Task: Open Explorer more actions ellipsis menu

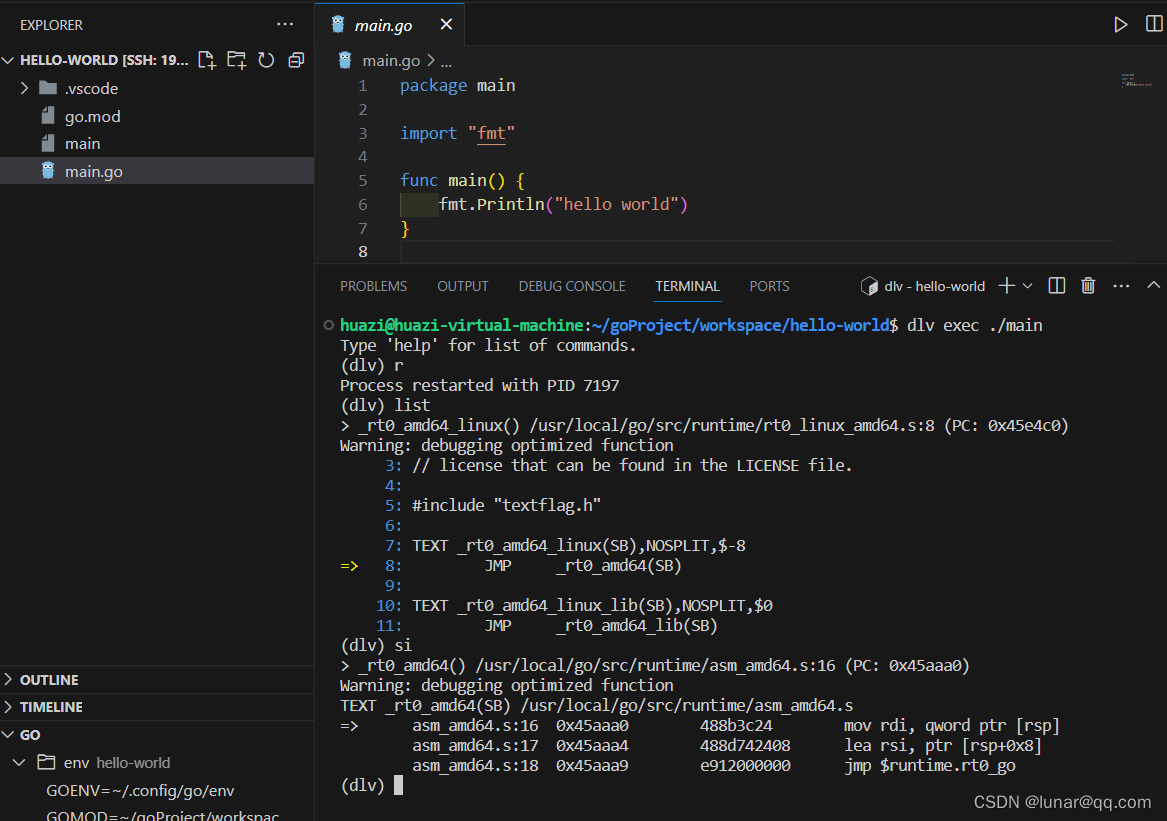Action: tap(285, 25)
